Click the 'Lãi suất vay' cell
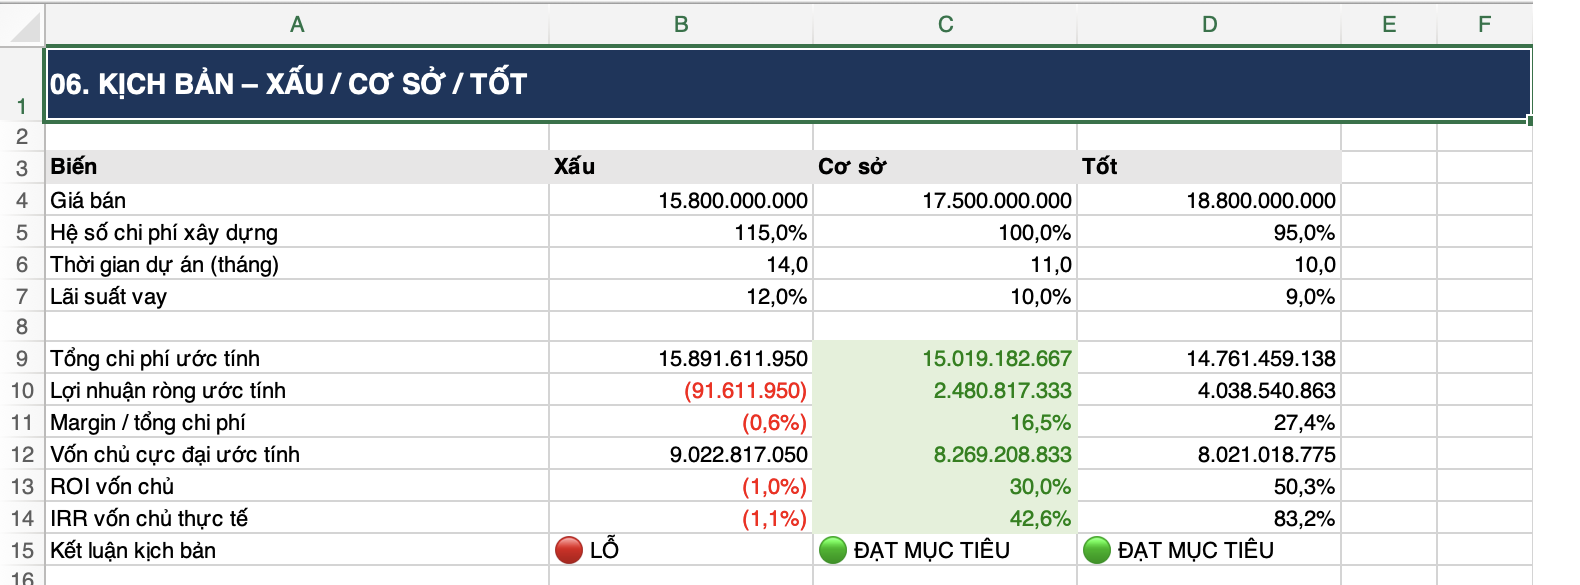 click(297, 296)
